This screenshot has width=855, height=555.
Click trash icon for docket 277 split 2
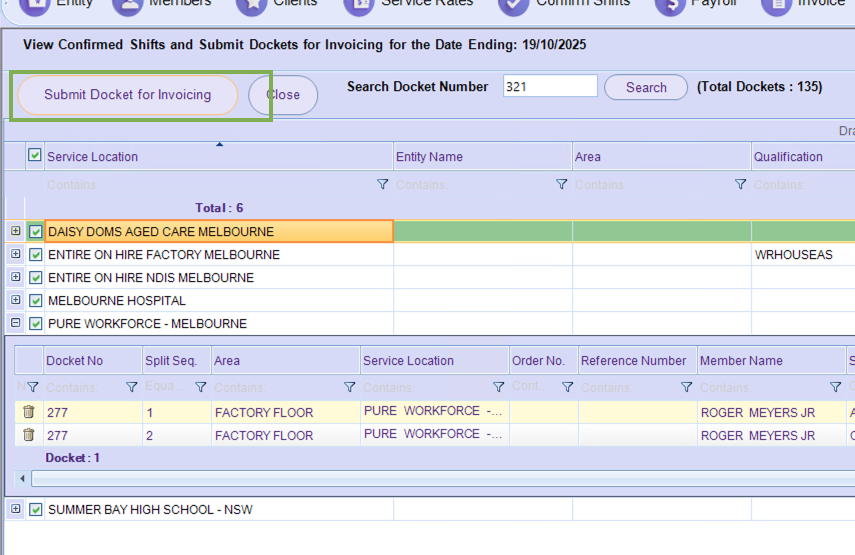28,435
